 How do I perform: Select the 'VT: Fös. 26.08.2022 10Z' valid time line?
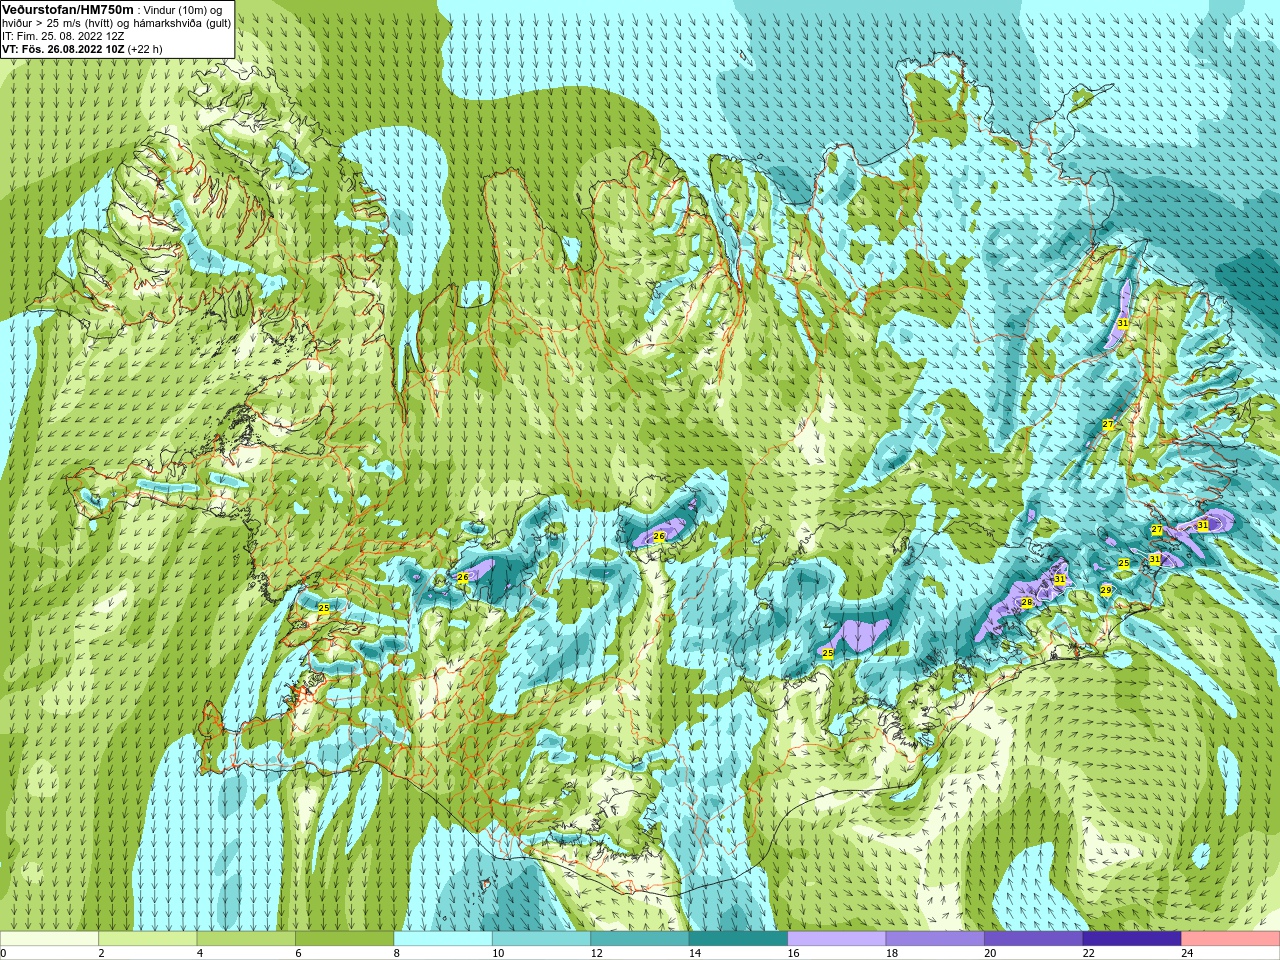point(63,49)
